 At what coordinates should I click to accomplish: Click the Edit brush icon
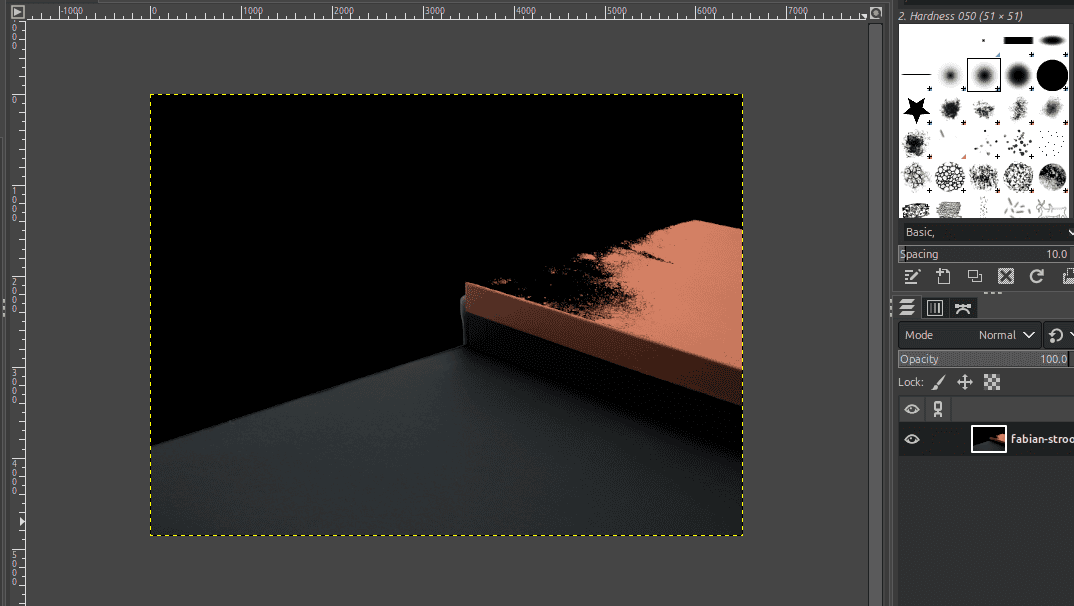[912, 277]
